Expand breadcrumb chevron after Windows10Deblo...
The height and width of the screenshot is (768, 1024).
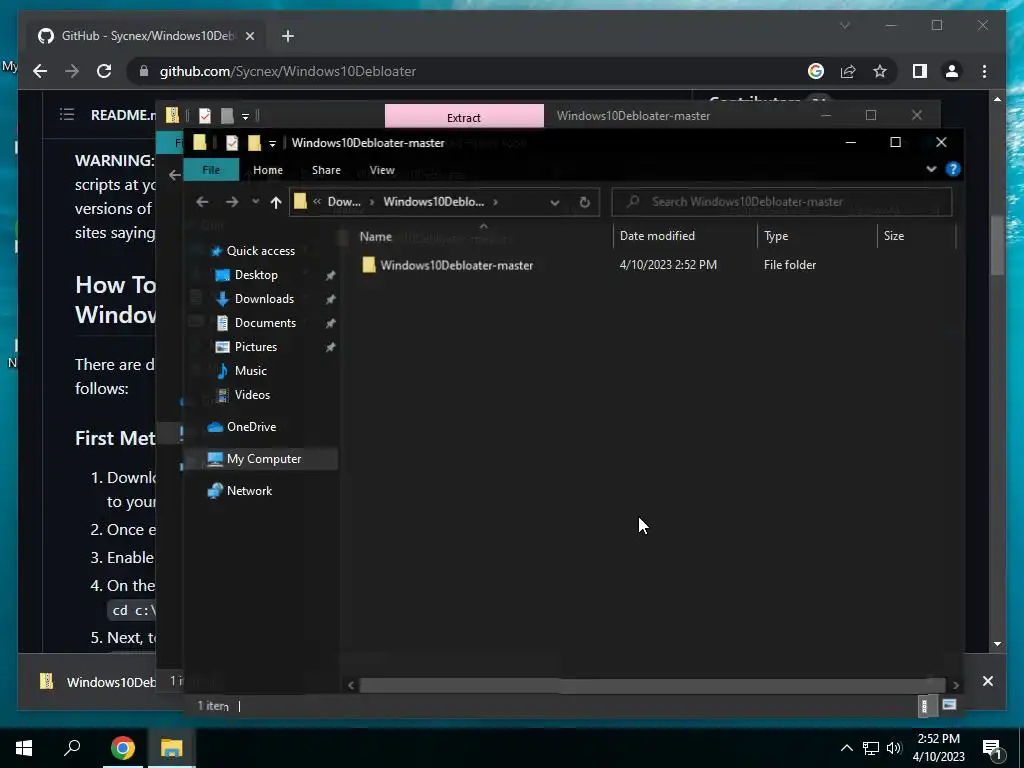496,202
